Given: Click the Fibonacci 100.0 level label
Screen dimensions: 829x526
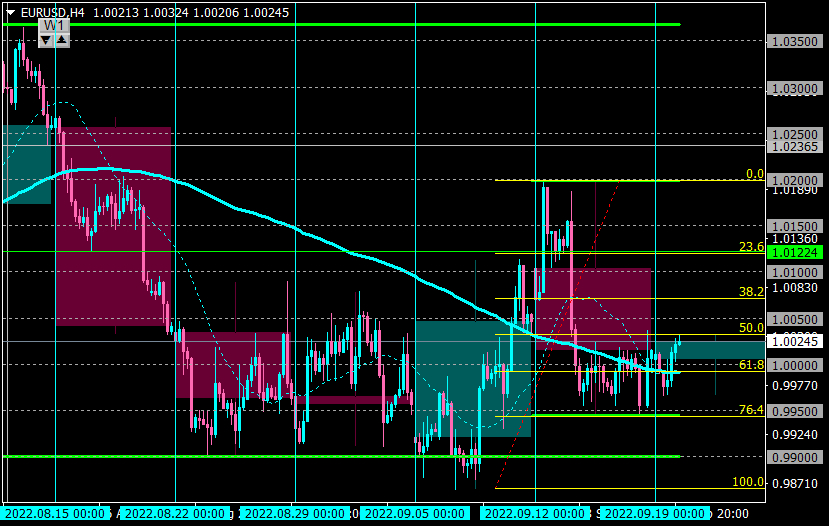Looking at the screenshot, I should [748, 482].
